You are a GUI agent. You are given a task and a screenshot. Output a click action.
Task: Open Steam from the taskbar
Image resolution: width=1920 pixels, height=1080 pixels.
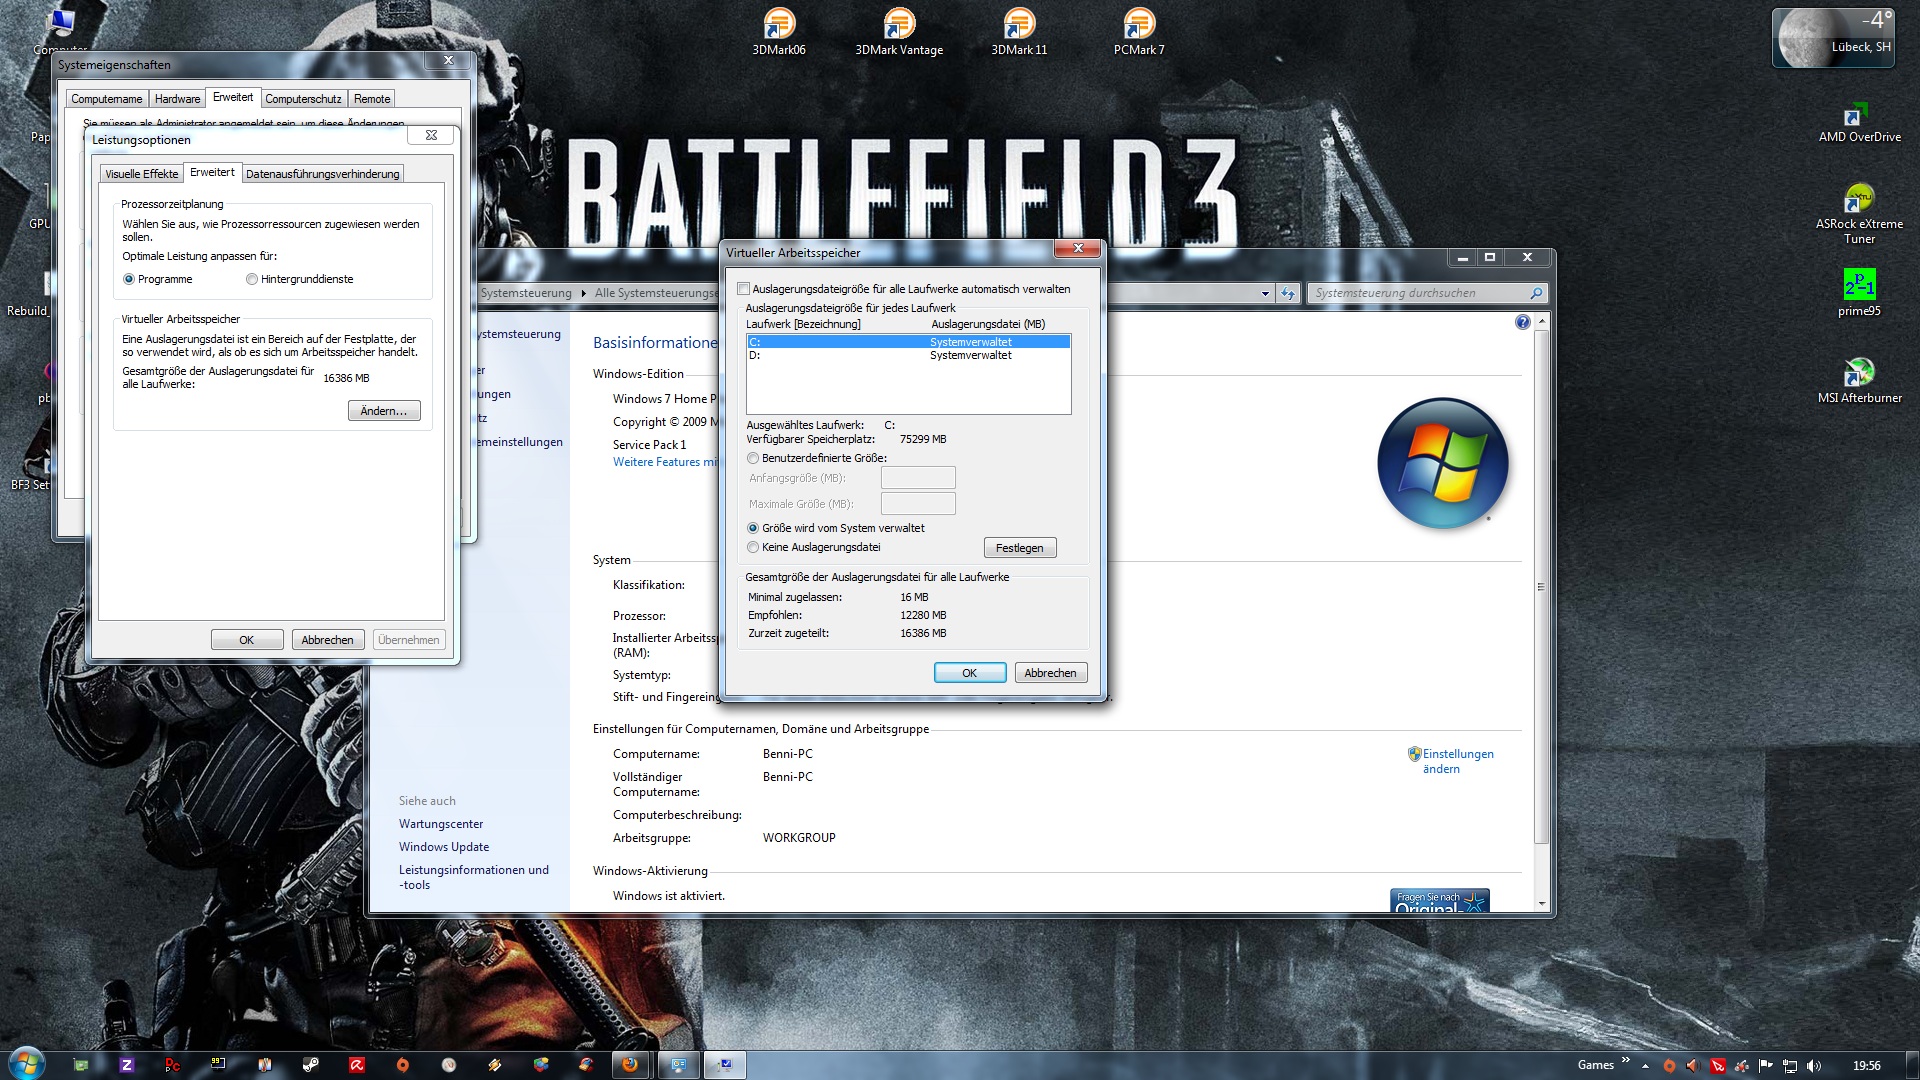[x=311, y=1064]
